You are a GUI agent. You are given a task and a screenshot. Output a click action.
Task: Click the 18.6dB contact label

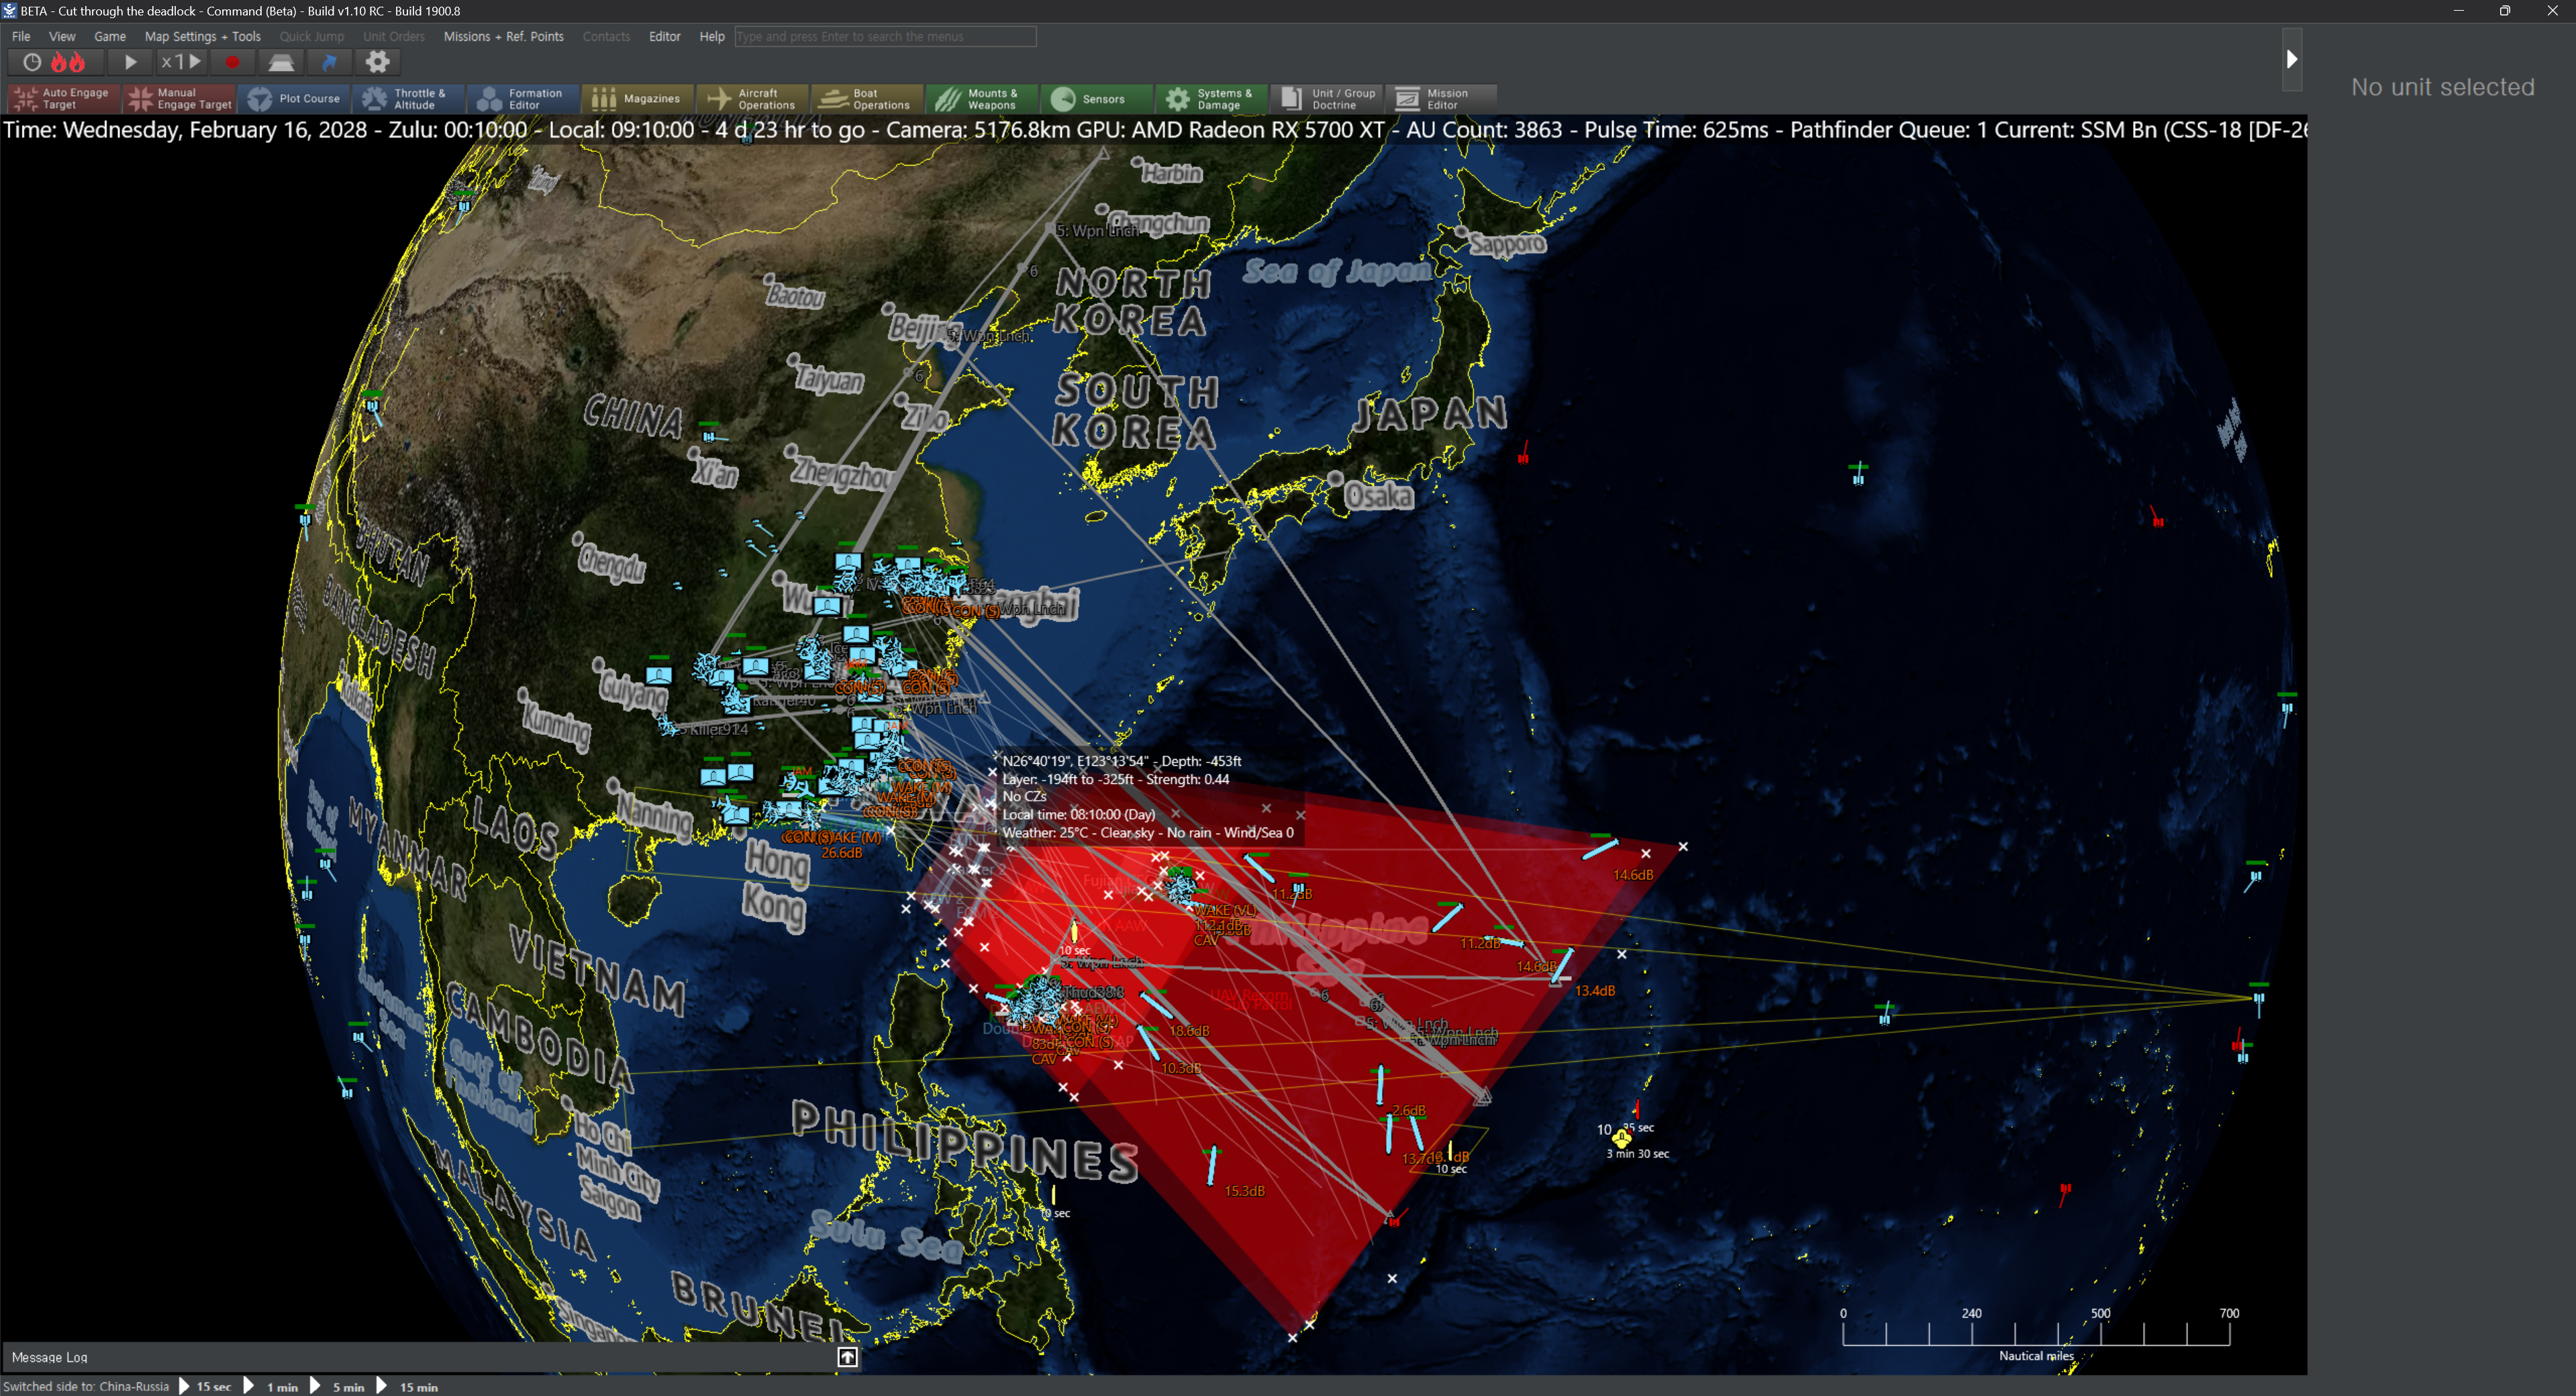point(1189,1031)
